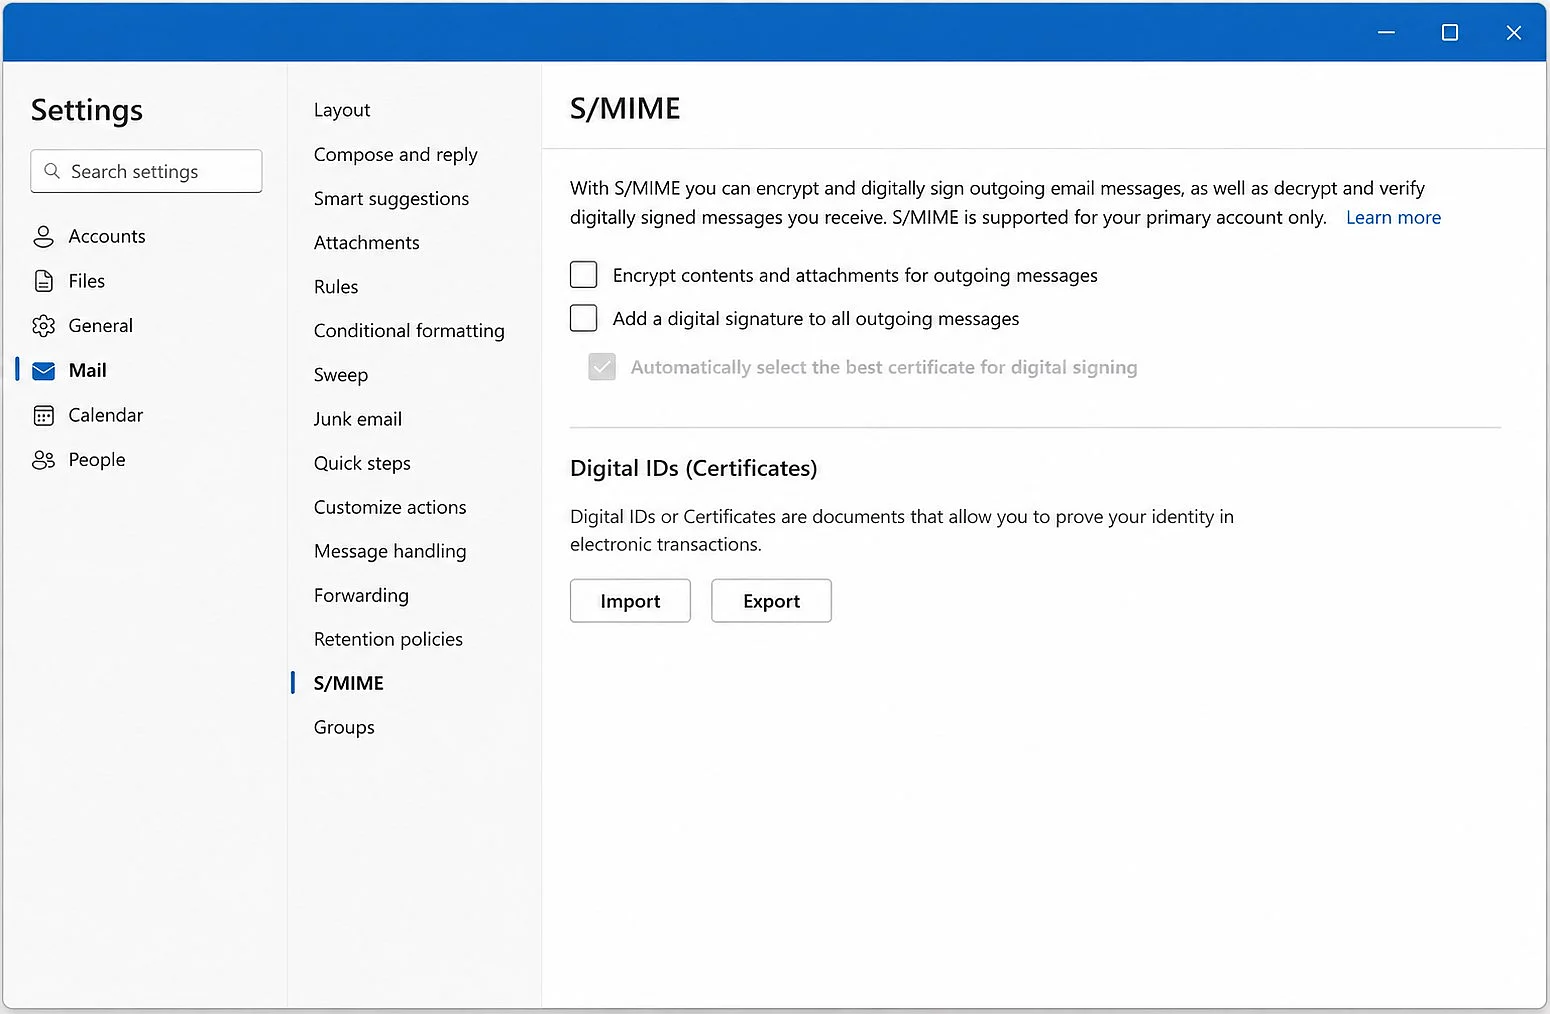This screenshot has height=1014, width=1550.
Task: Open Retention policies page
Action: pos(388,639)
